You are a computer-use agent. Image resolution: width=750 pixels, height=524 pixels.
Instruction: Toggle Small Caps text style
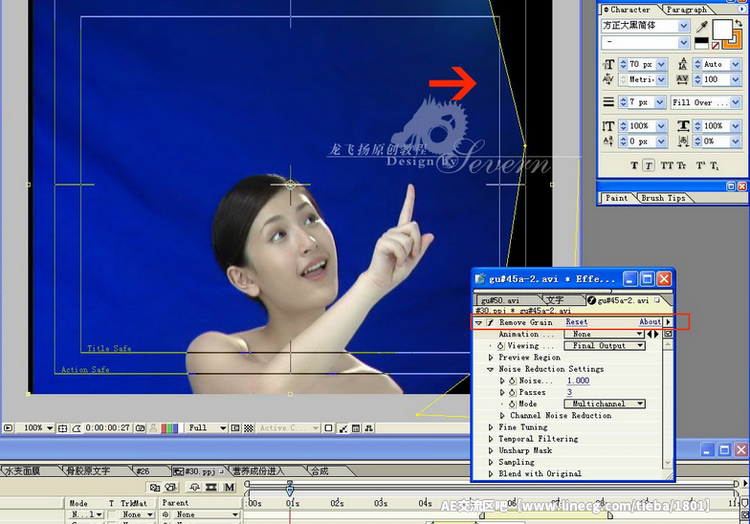point(681,165)
